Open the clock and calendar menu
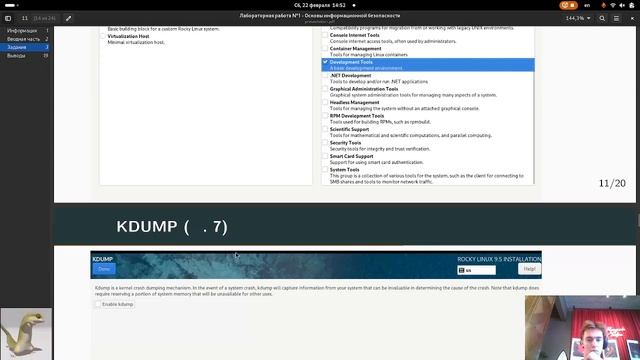The height and width of the screenshot is (360, 640). click(x=320, y=5)
